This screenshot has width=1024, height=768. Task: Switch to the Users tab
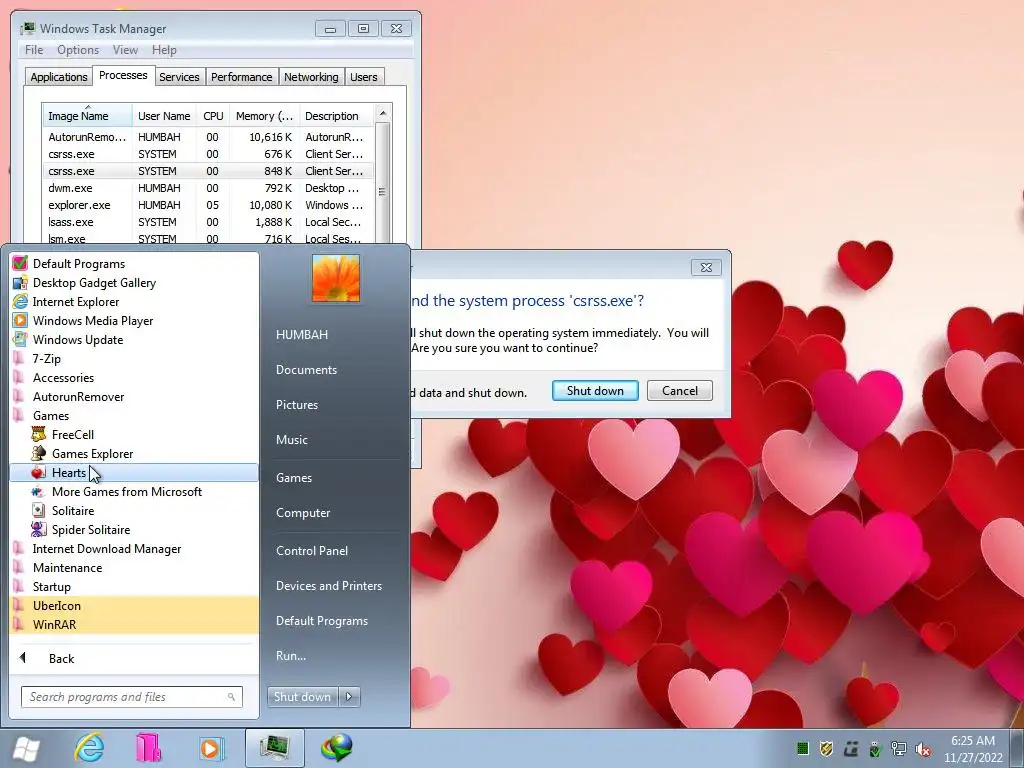[364, 77]
